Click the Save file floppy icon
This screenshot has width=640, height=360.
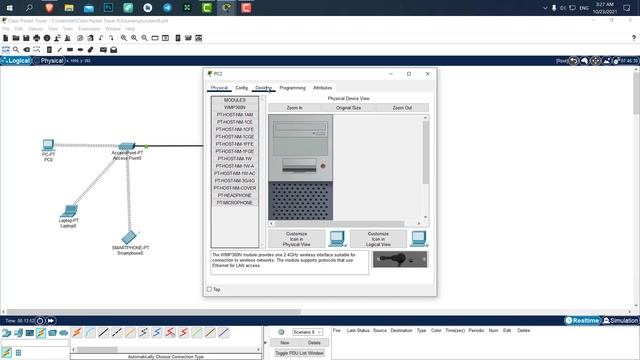click(26, 38)
